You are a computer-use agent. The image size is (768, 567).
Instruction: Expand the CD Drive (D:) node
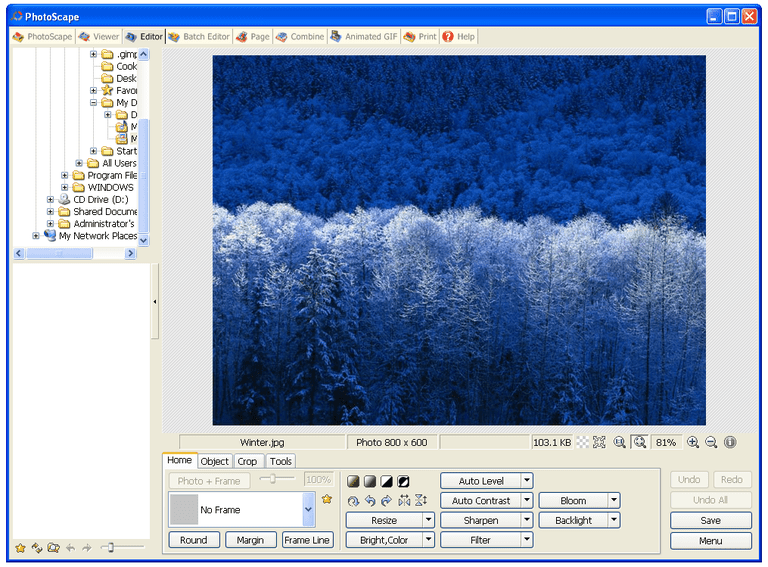(50, 199)
